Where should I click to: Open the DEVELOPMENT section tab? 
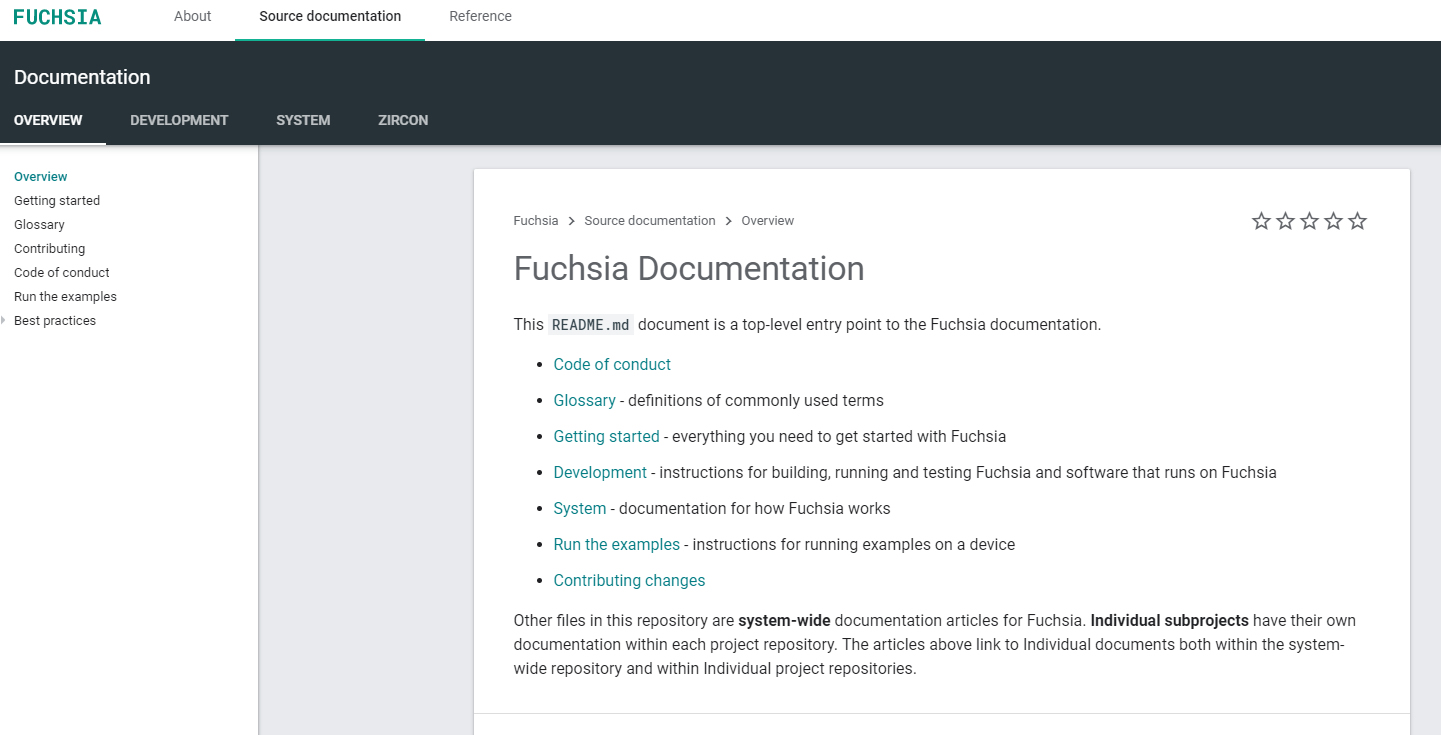click(179, 120)
